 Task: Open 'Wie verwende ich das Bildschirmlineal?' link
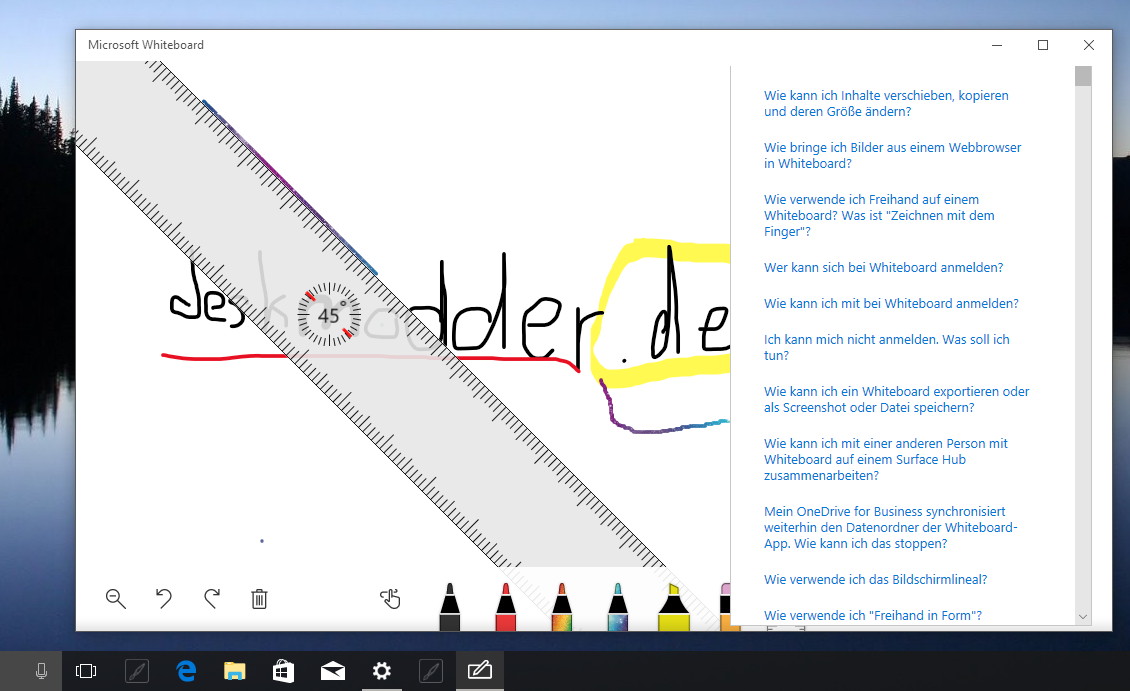pos(876,579)
